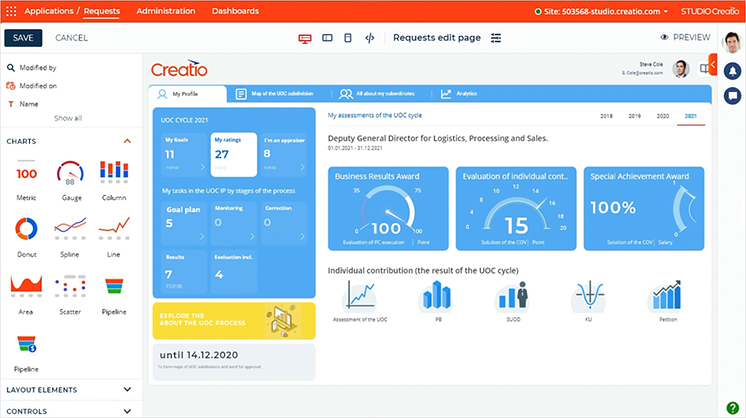This screenshot has height=418, width=746.
Task: Select the 2019 year tab
Action: coord(635,116)
